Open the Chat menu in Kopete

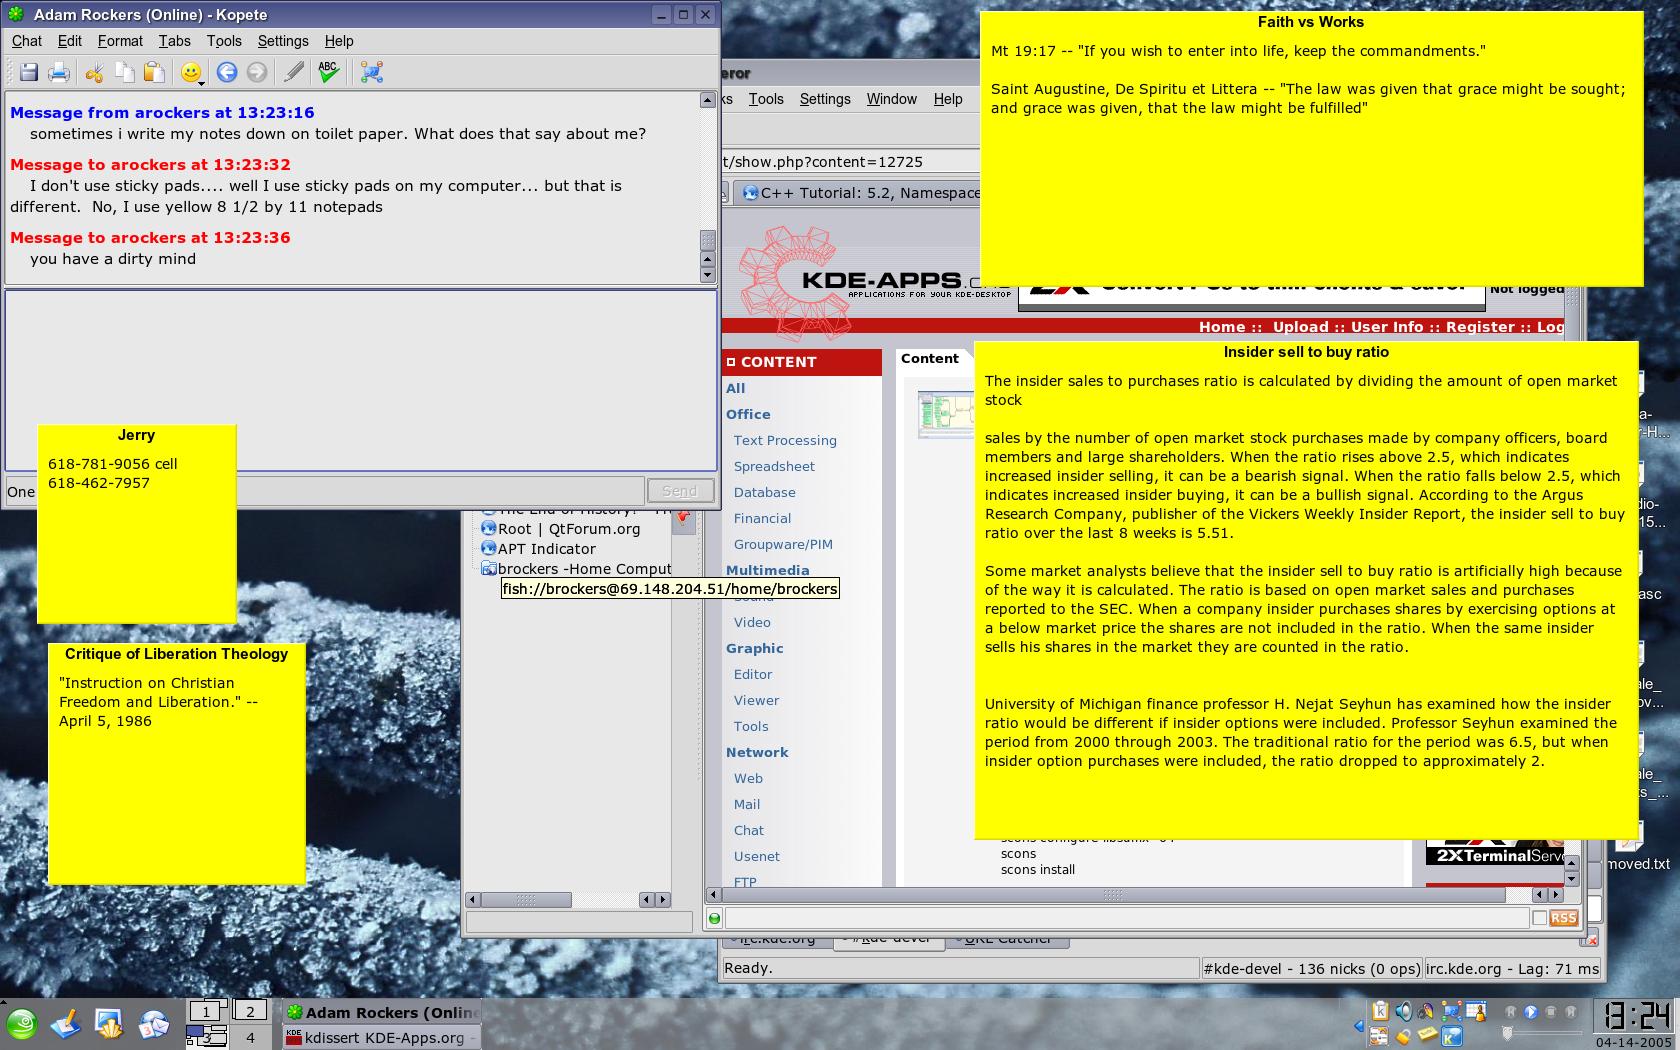pyautogui.click(x=27, y=41)
